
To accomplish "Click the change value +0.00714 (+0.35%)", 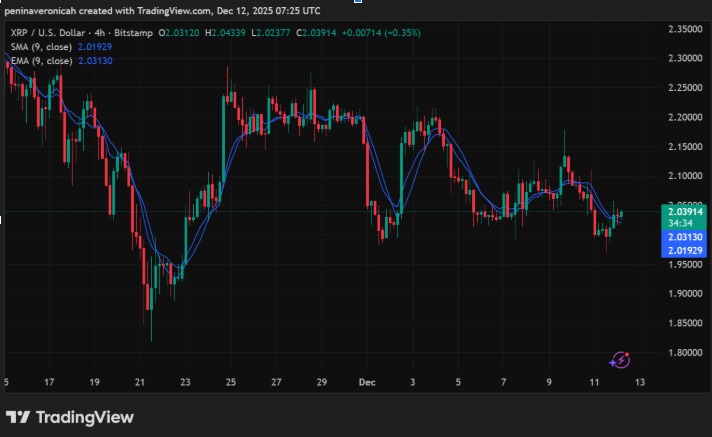I will (381, 33).
